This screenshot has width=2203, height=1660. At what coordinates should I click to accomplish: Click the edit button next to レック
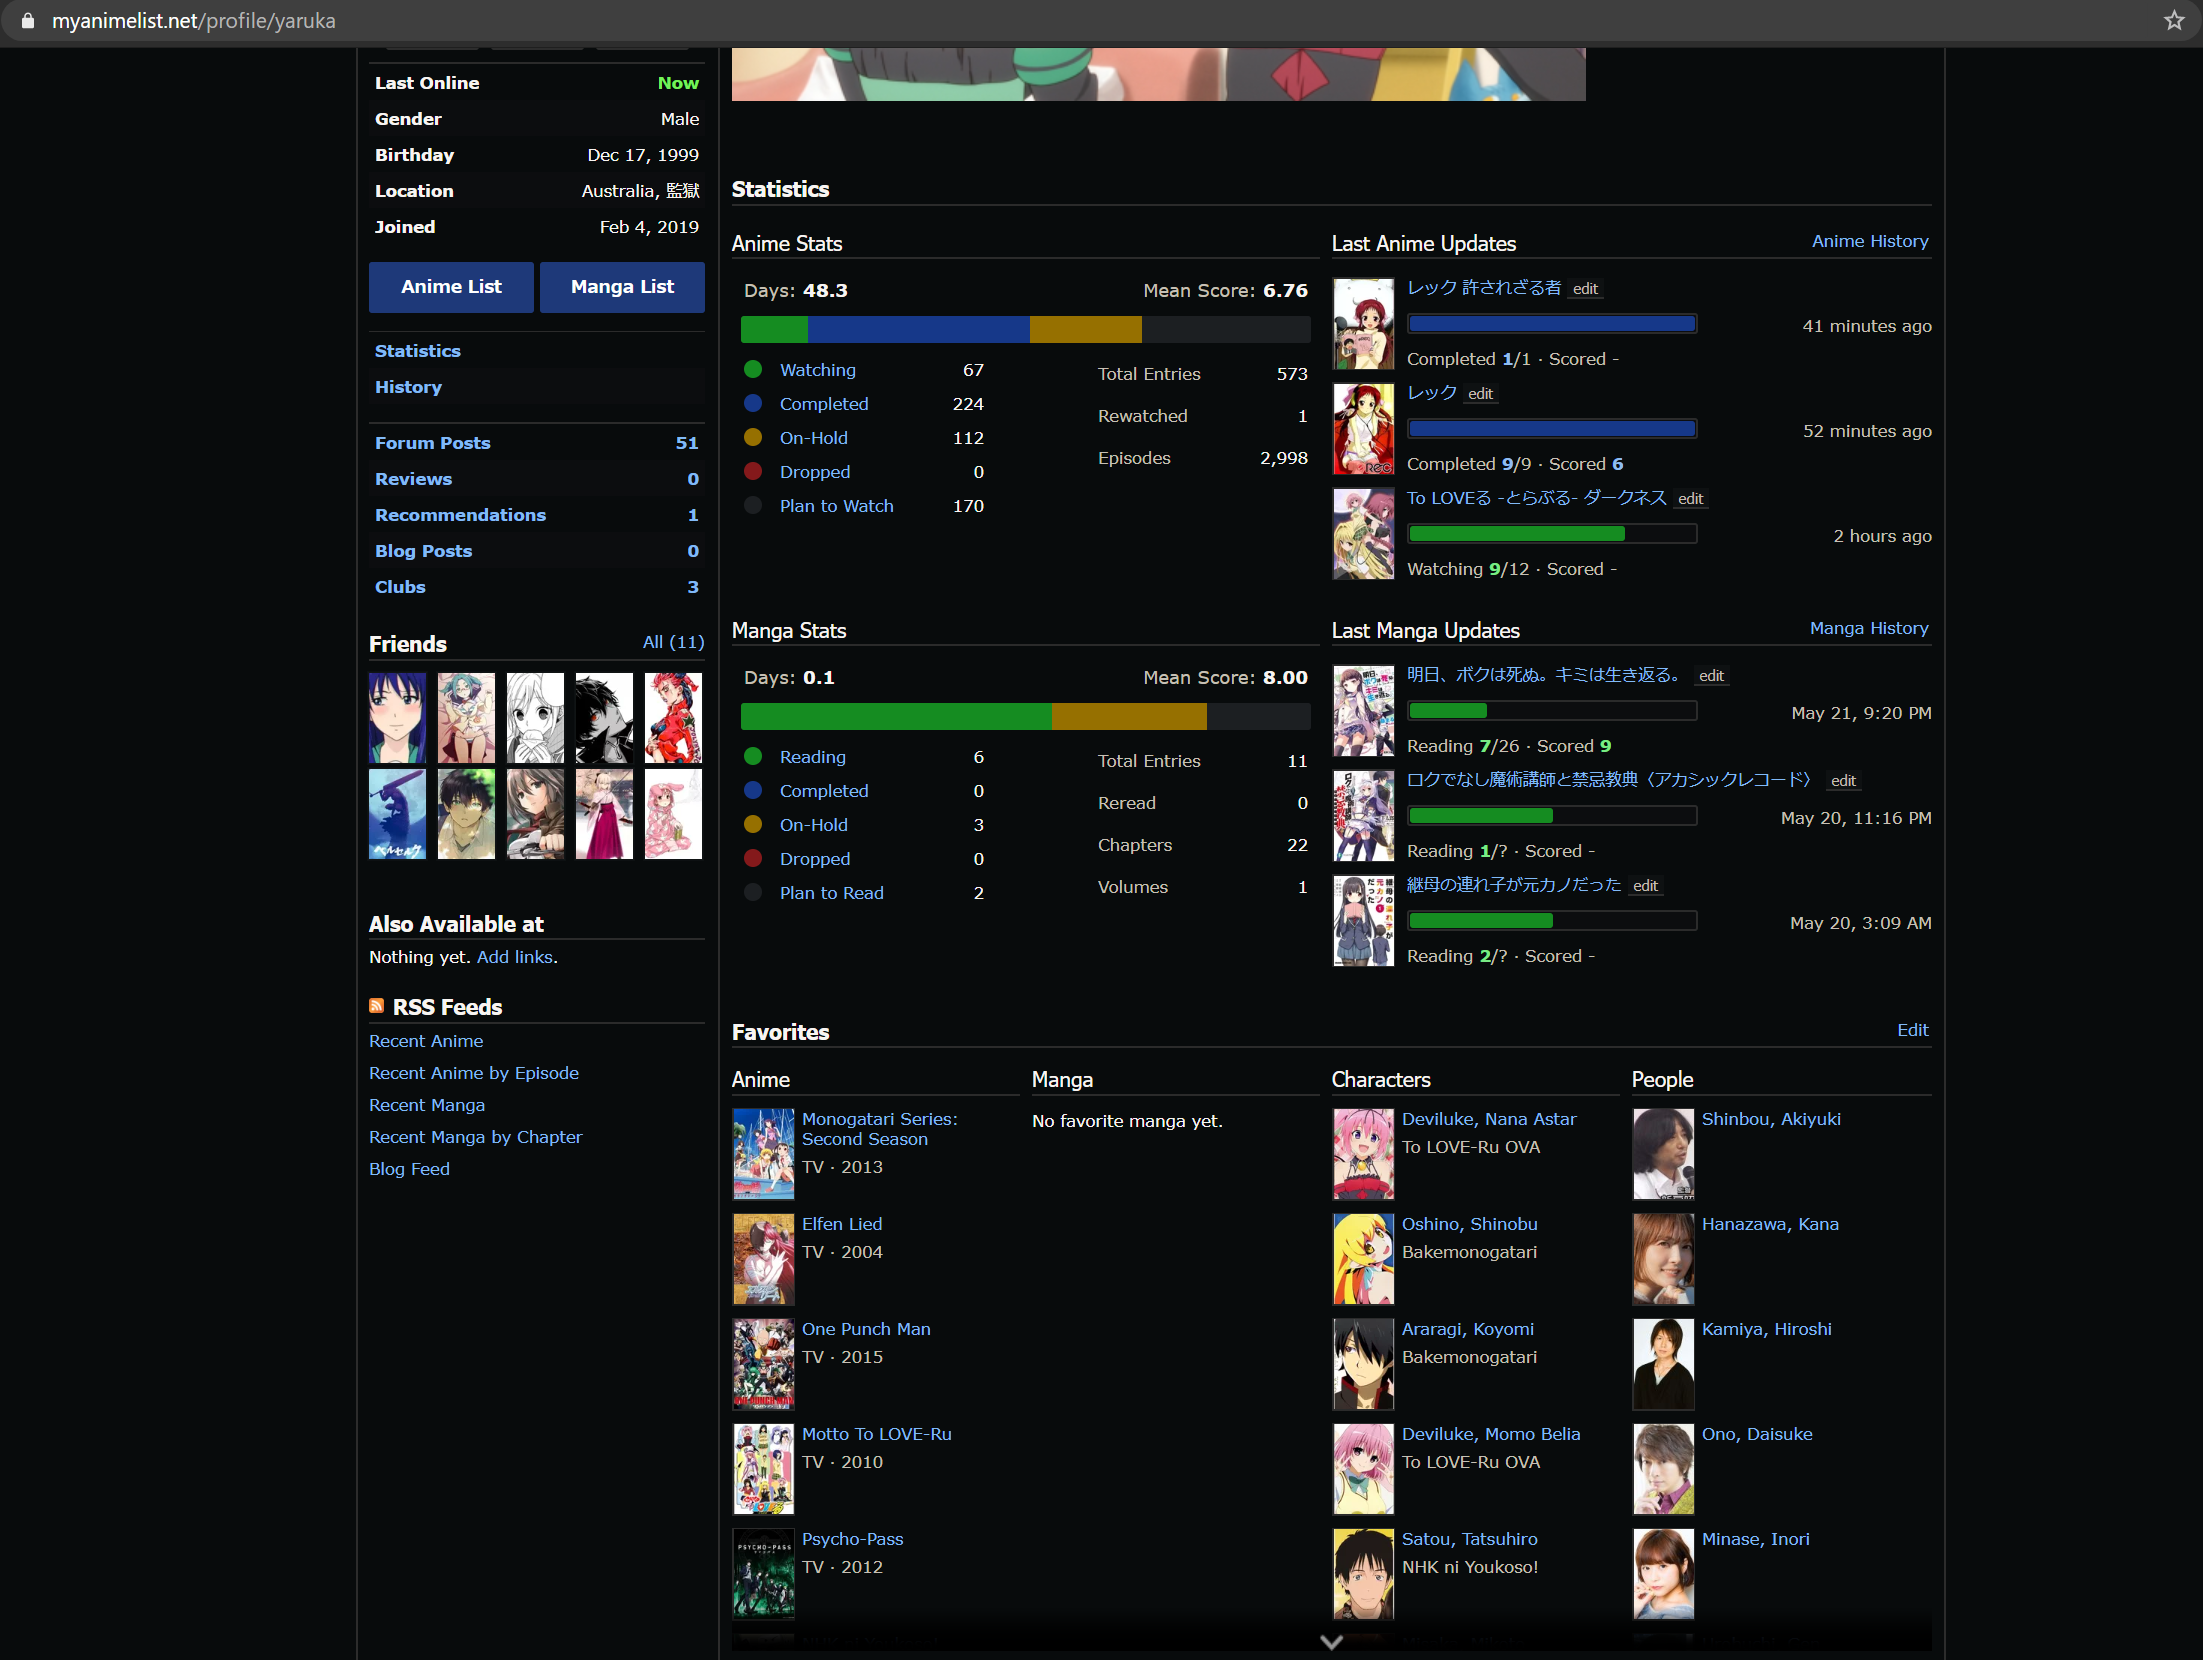(1480, 394)
